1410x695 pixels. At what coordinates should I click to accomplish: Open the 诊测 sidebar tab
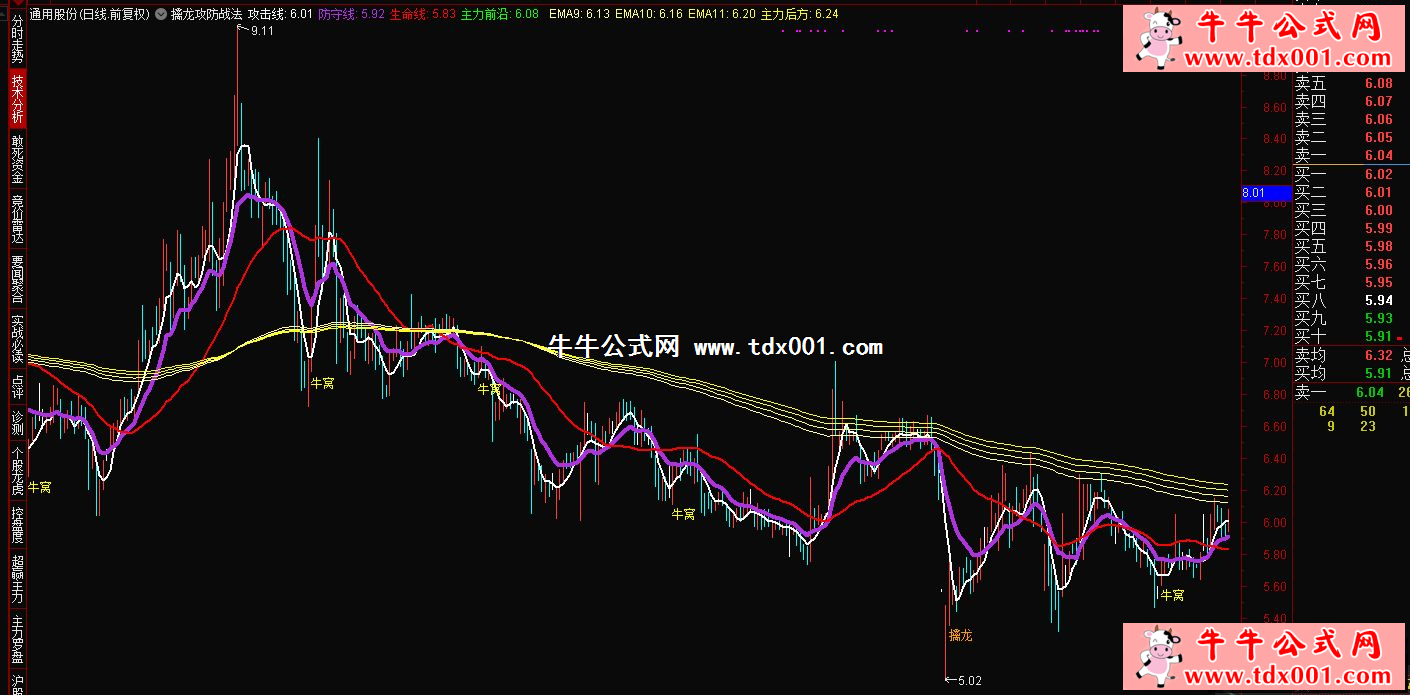pos(16,423)
